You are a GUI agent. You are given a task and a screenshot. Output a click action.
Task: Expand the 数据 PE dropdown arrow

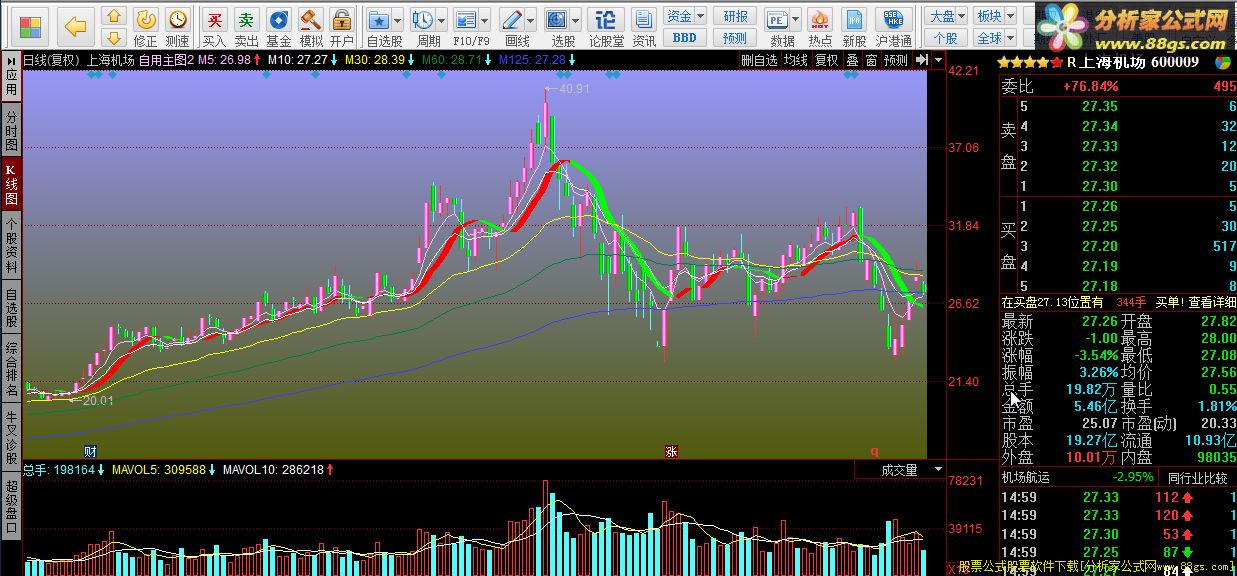[797, 20]
